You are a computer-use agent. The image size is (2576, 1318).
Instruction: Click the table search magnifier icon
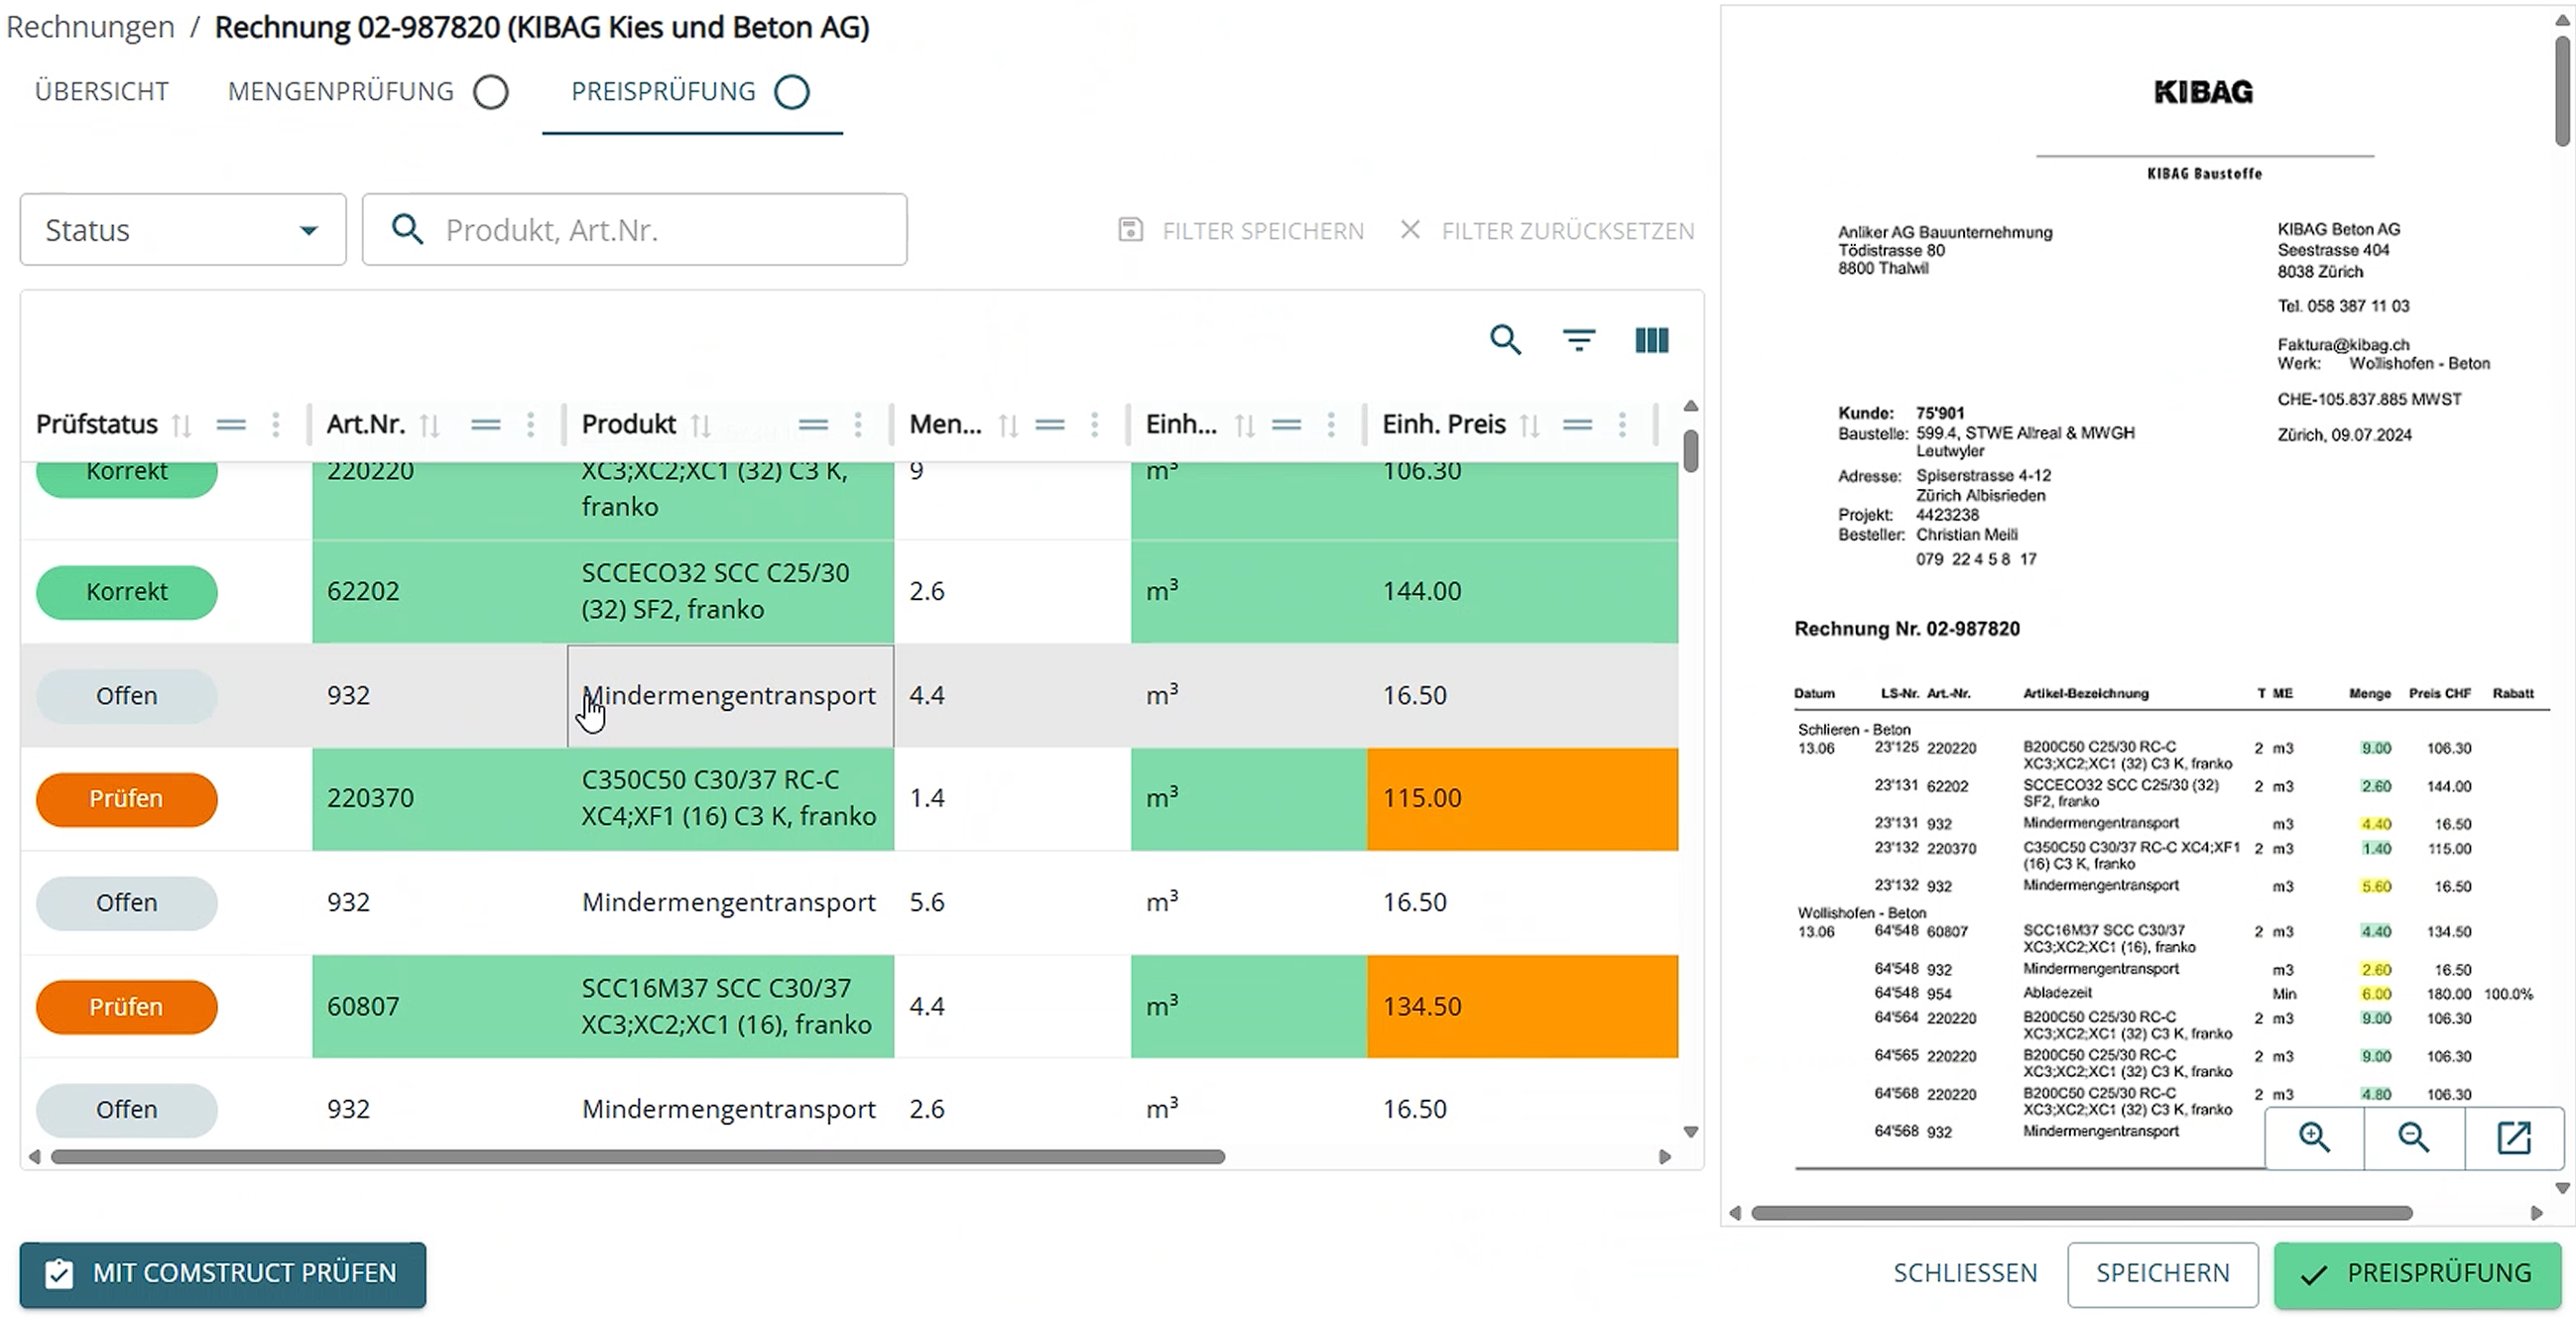pos(1505,340)
